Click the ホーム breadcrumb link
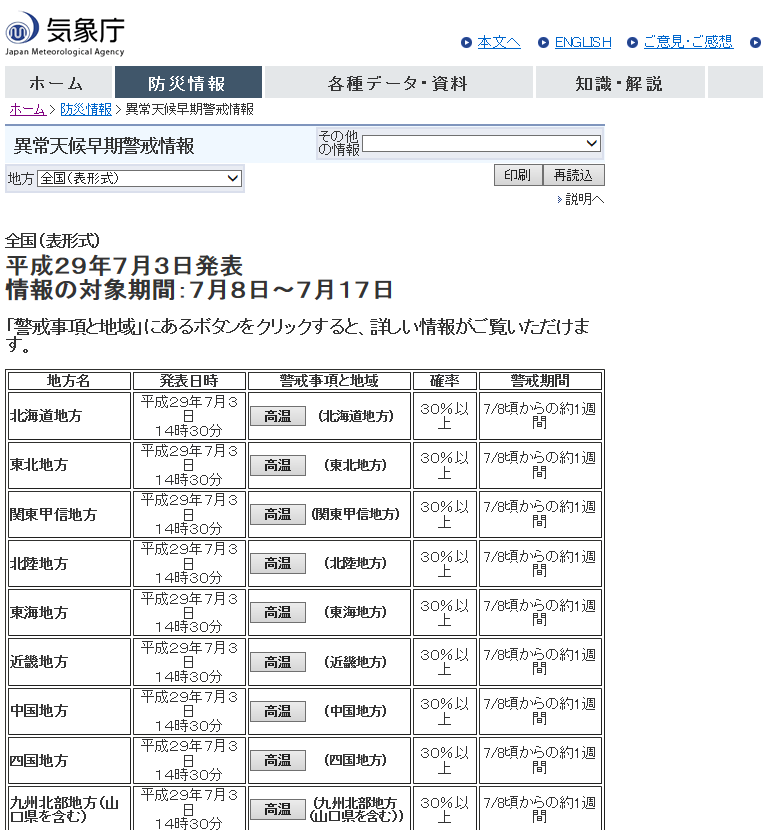This screenshot has height=830, width=763. tap(27, 109)
